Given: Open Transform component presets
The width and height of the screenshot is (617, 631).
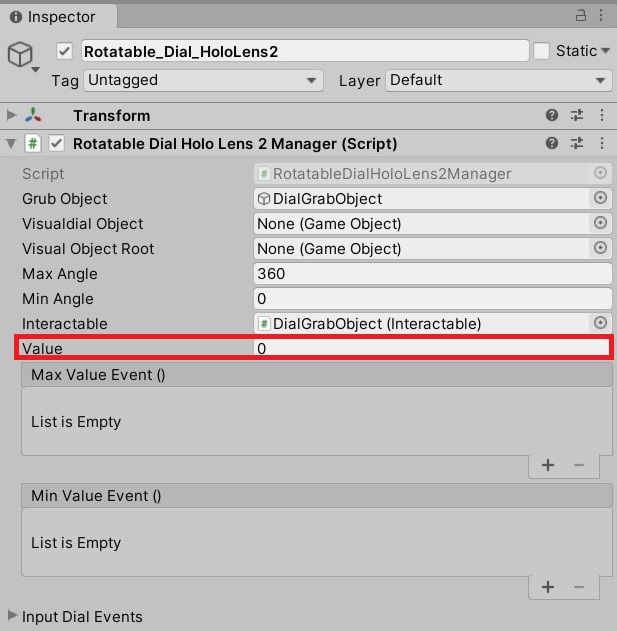Looking at the screenshot, I should (577, 115).
